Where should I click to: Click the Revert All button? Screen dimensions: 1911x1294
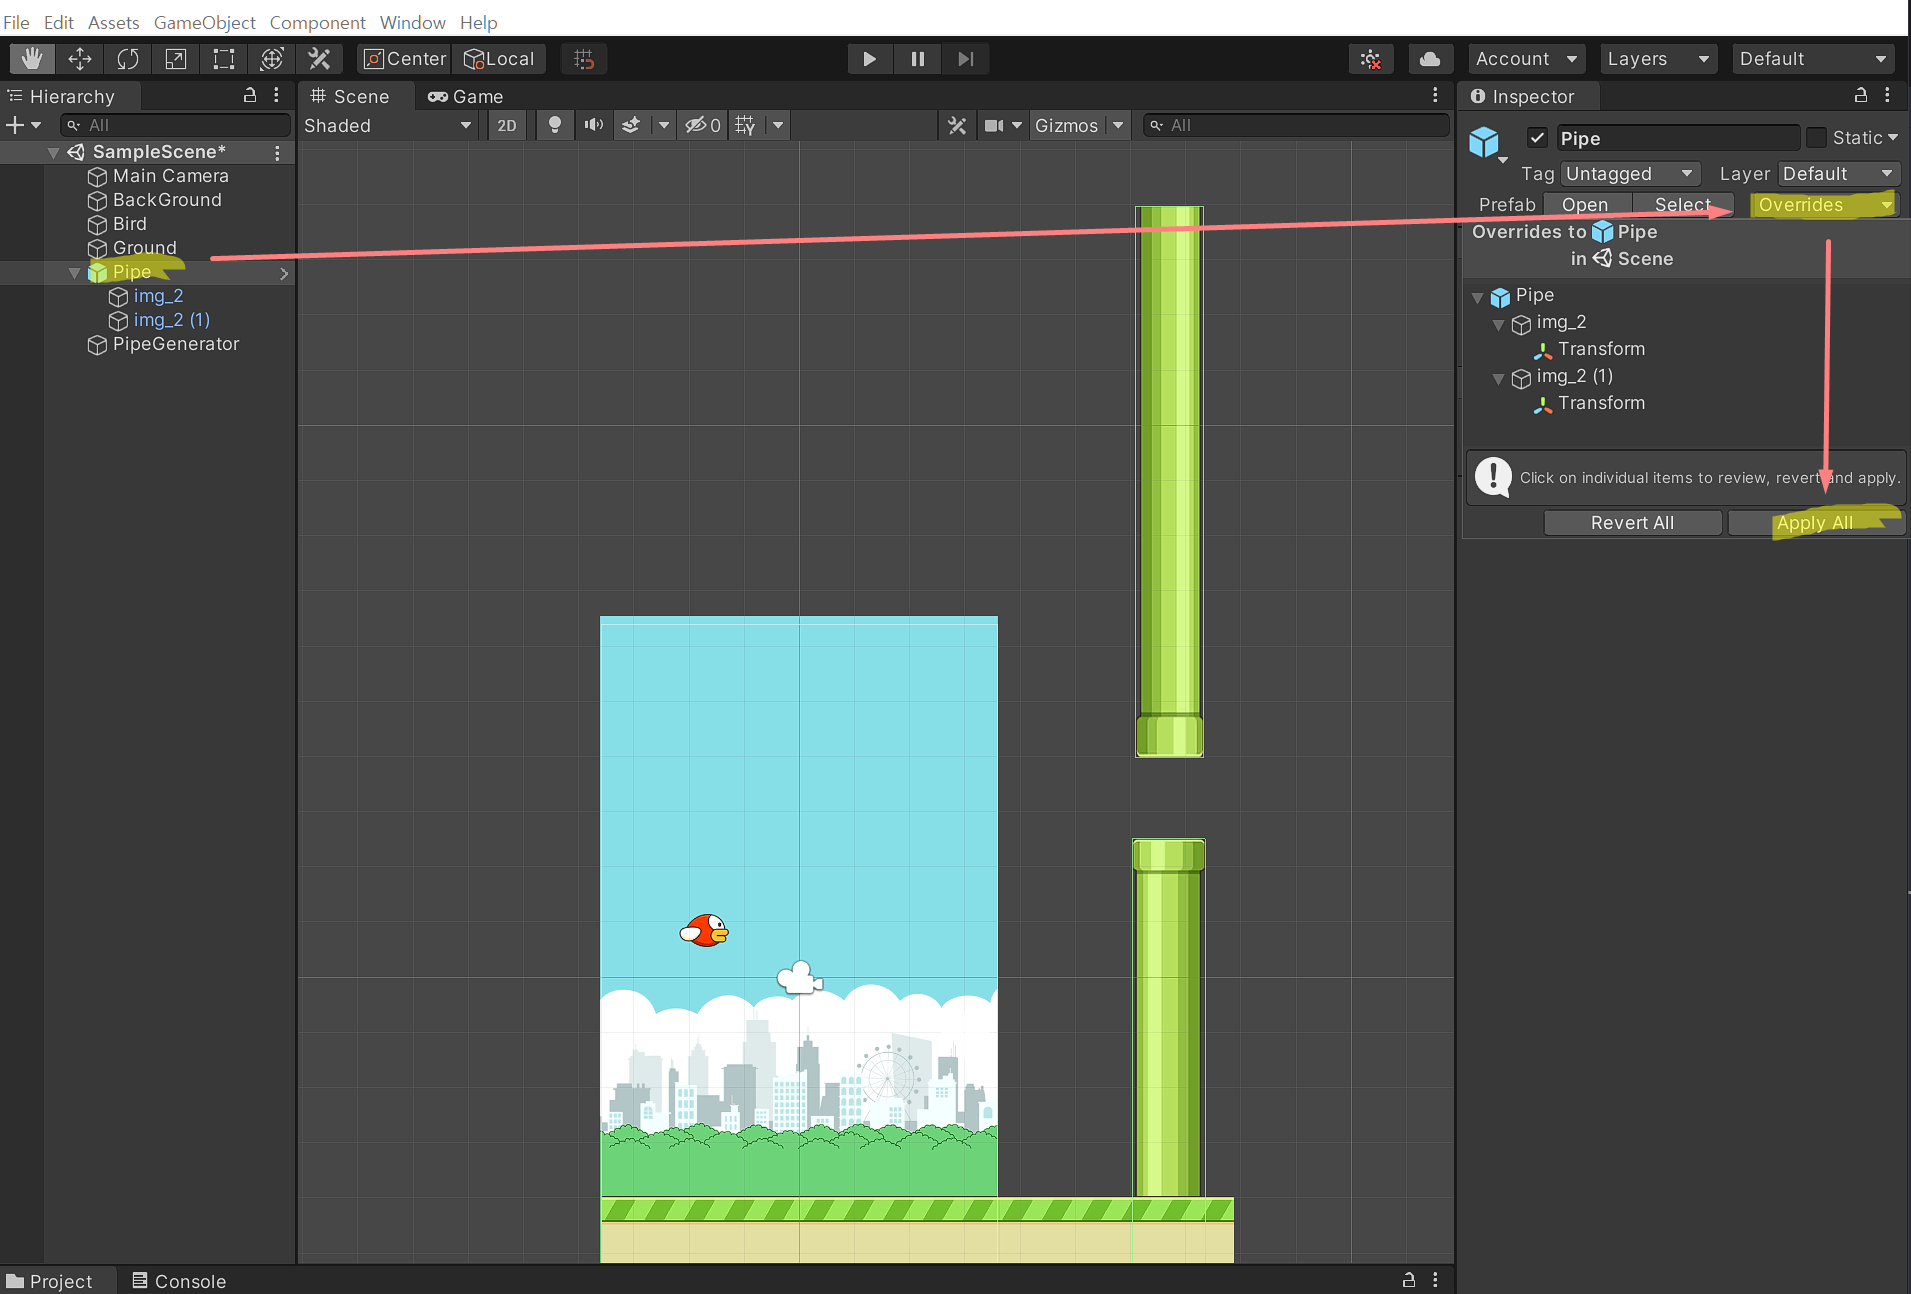[1632, 523]
